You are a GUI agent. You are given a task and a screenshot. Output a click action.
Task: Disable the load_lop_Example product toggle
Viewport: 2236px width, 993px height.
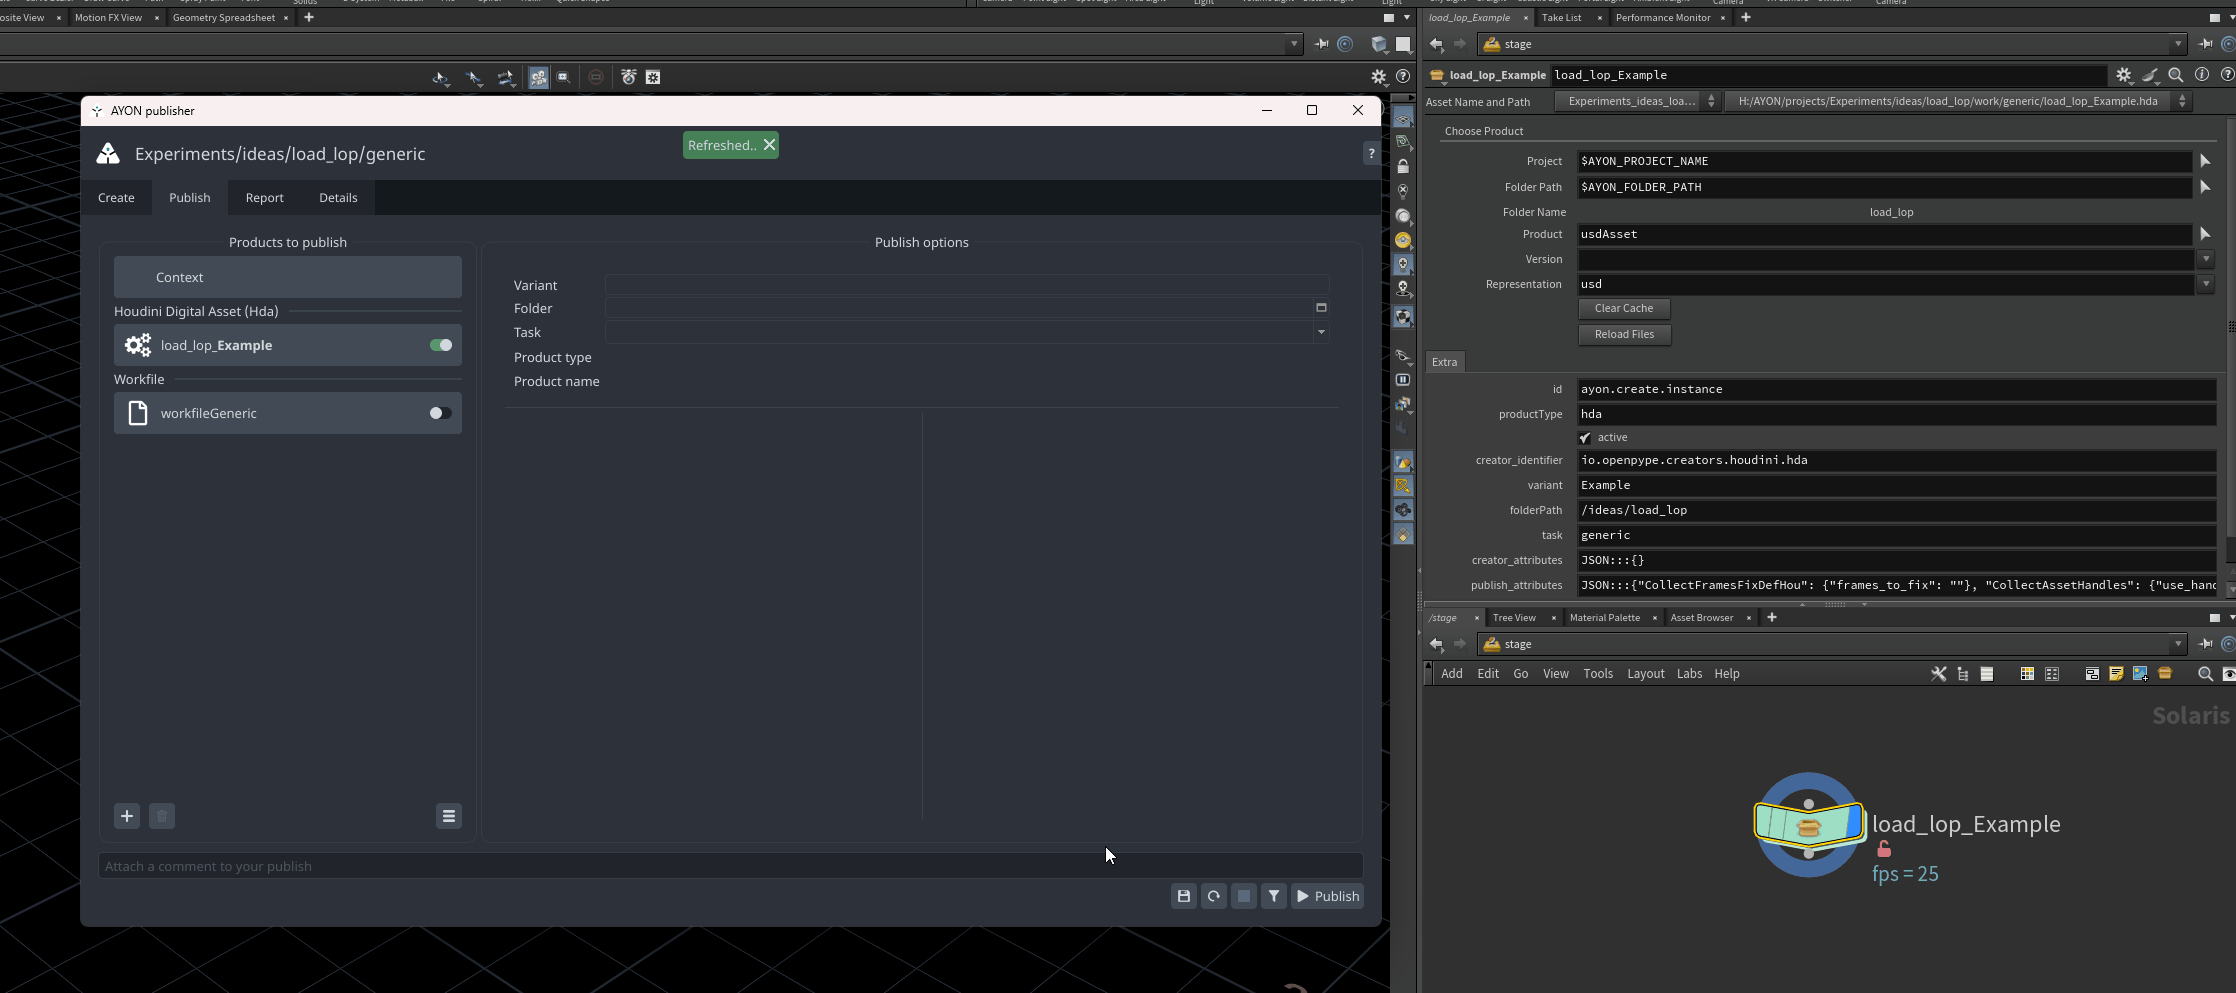pyautogui.click(x=441, y=345)
